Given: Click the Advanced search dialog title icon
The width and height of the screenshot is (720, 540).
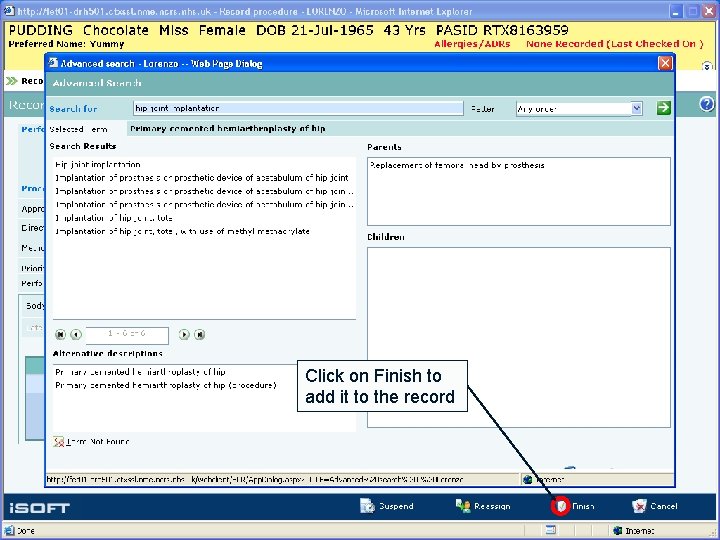Looking at the screenshot, I should click(53, 63).
